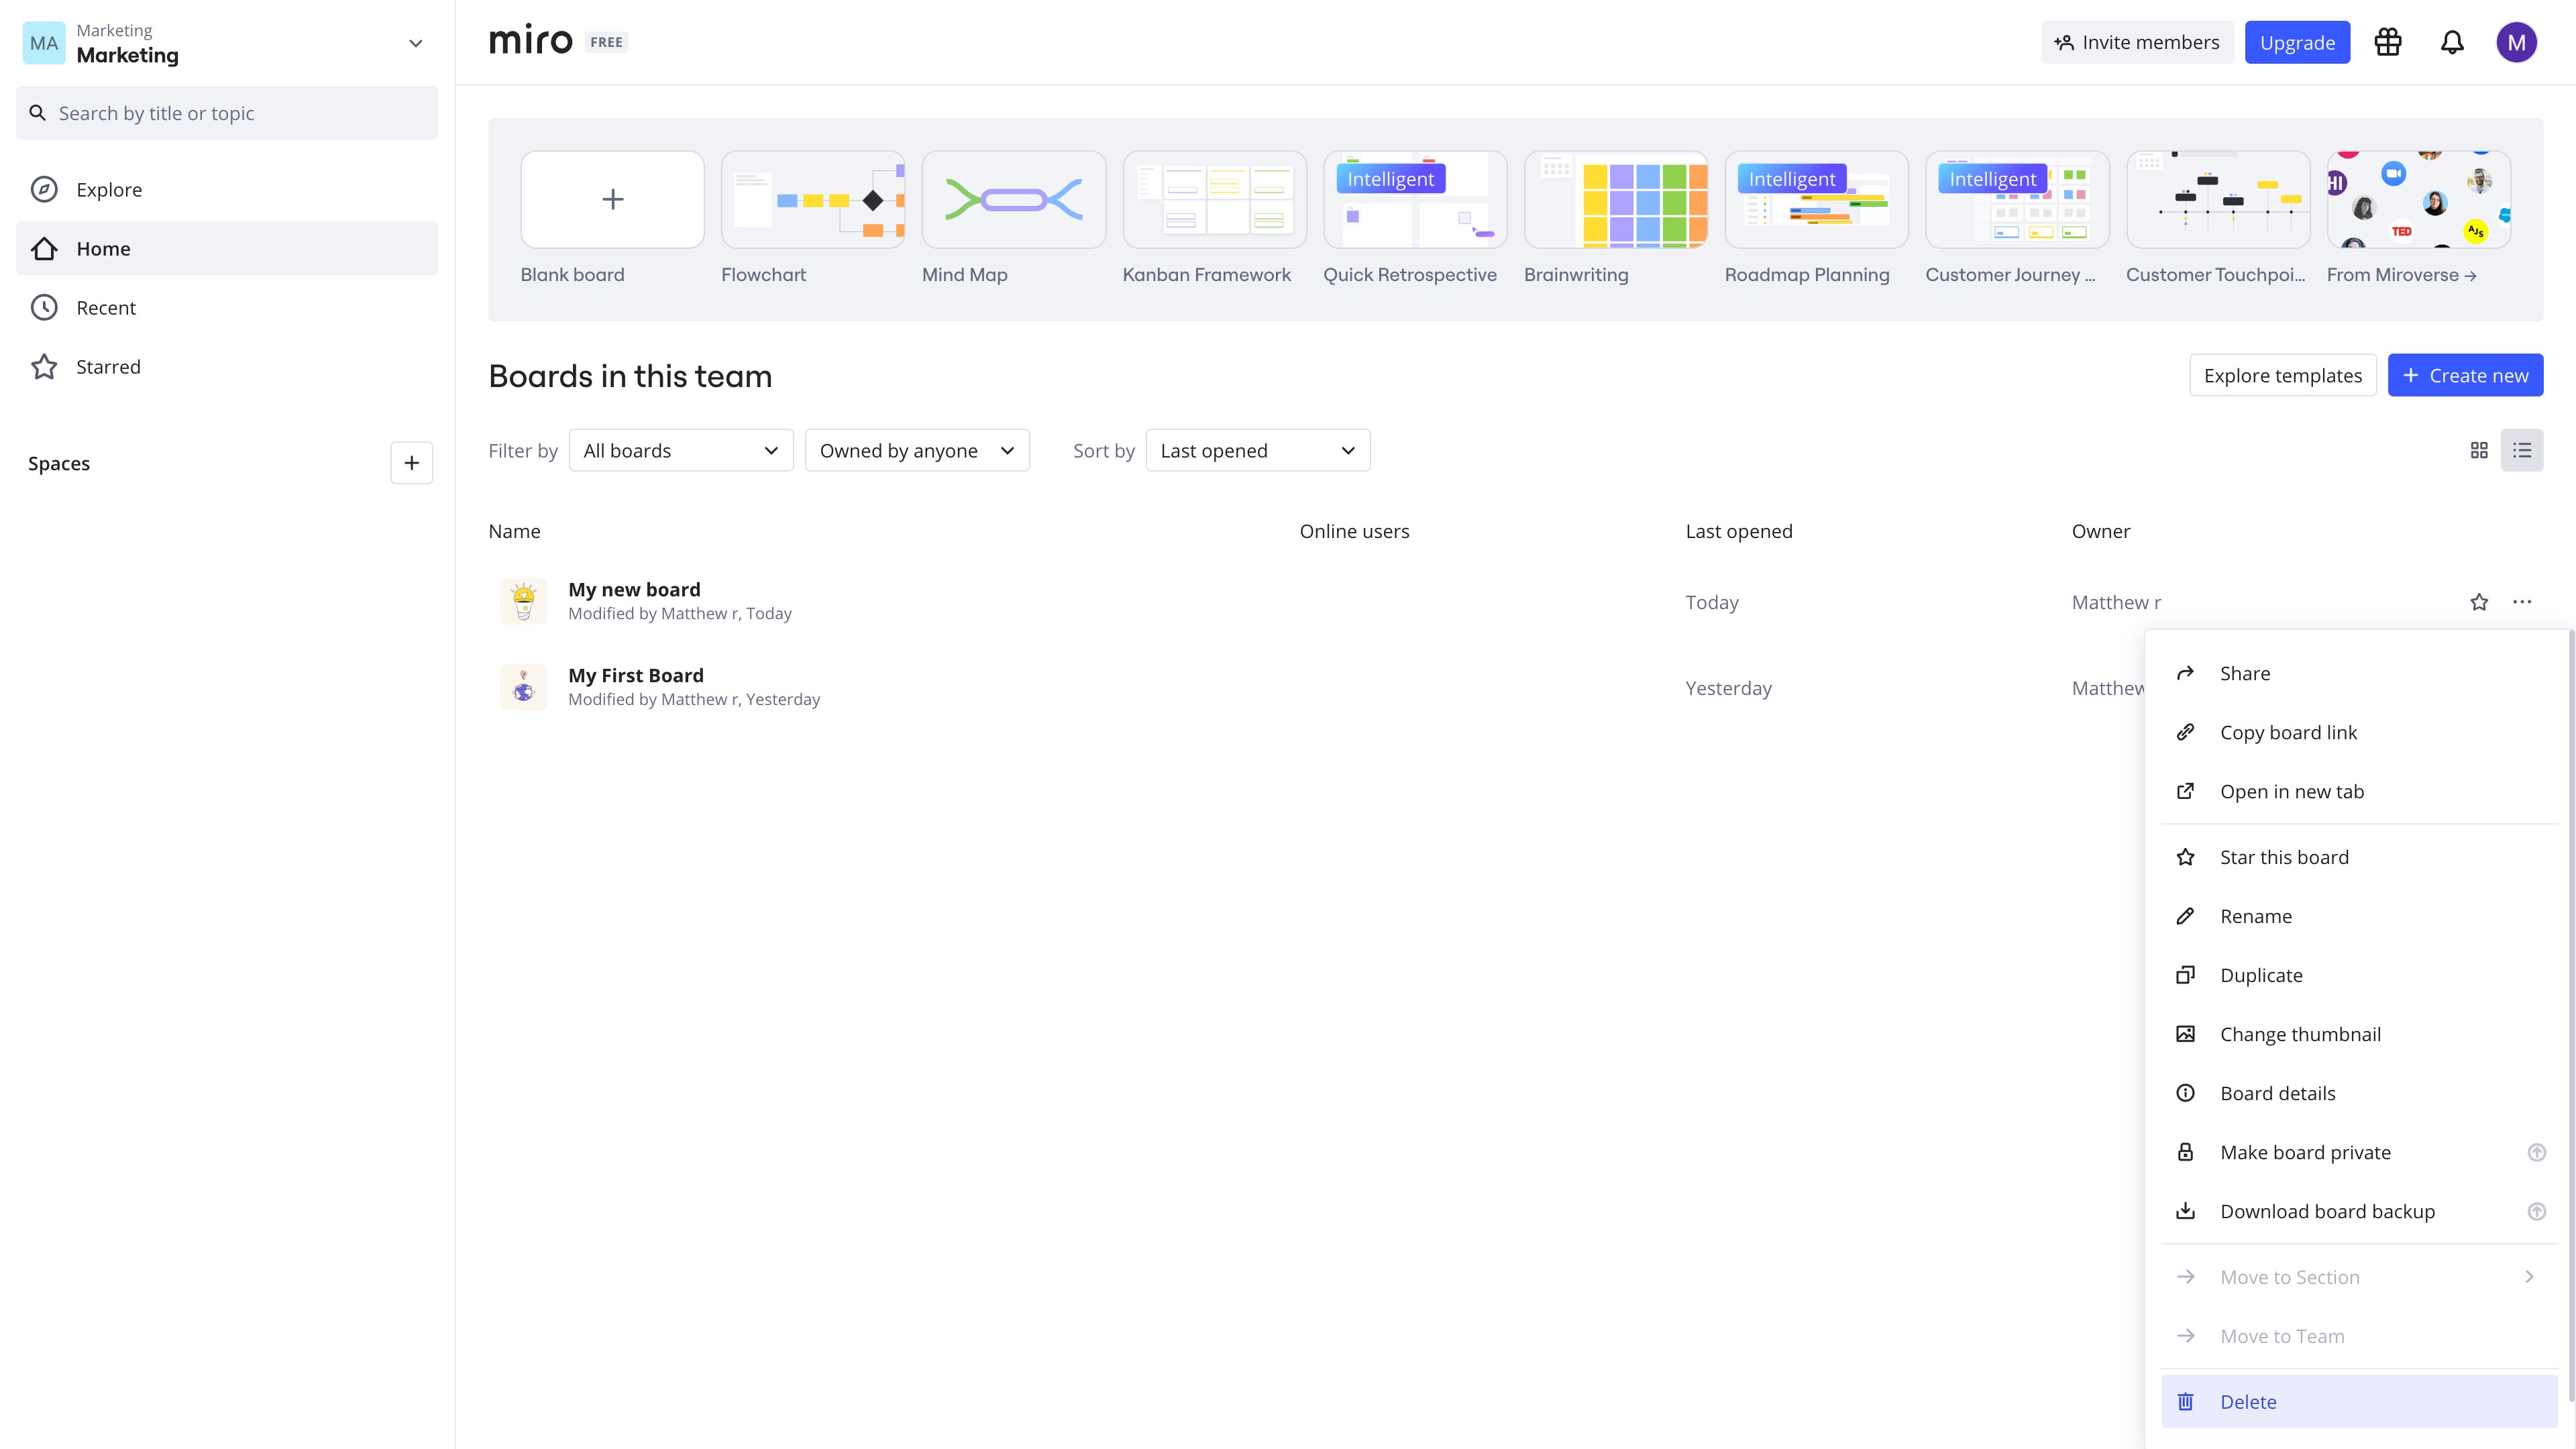Viewport: 2576px width, 1449px height.
Task: Open the gift box icon in header
Action: (x=2388, y=42)
